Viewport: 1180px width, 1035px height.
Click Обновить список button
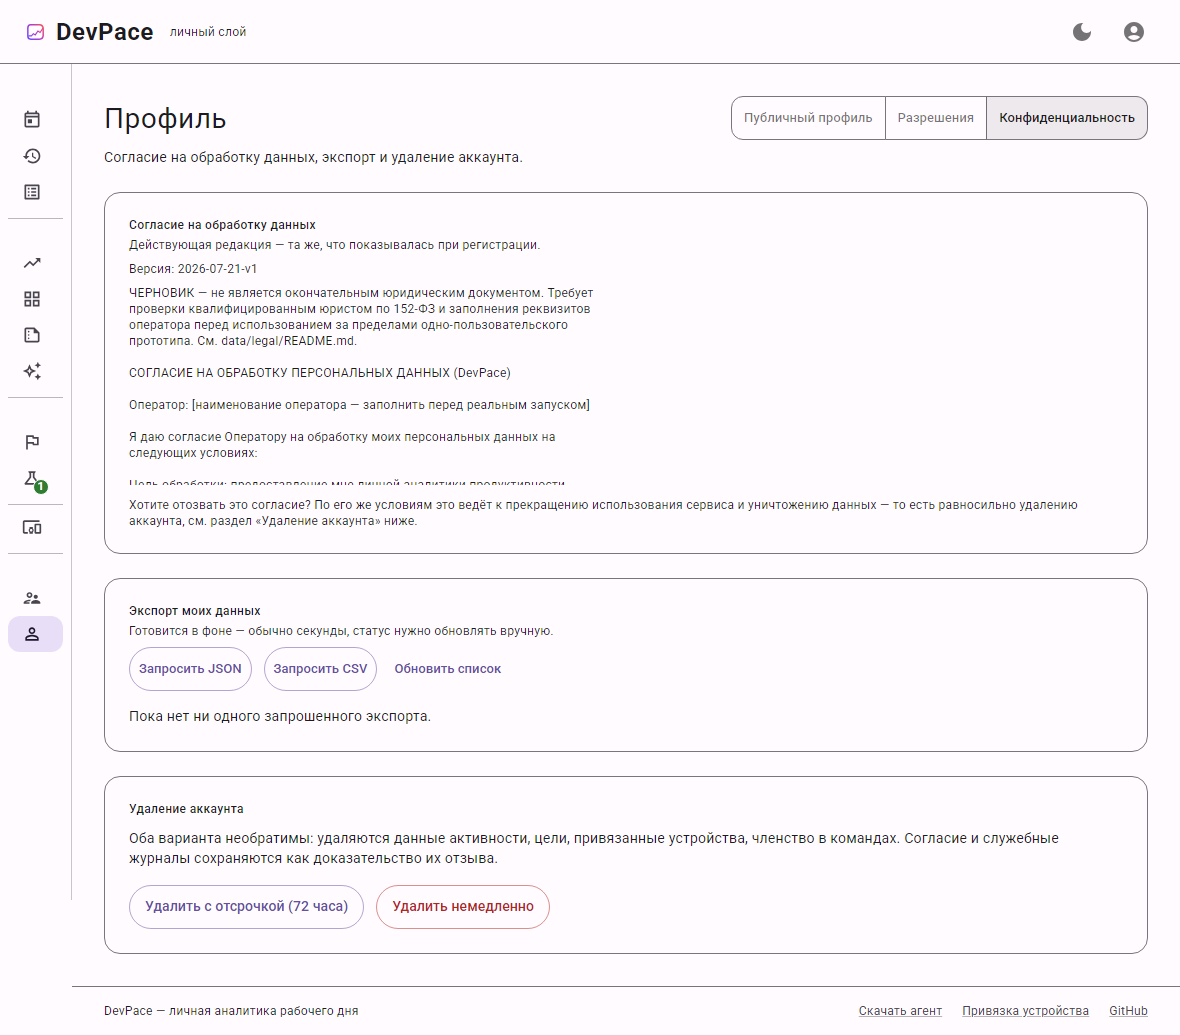tap(447, 668)
